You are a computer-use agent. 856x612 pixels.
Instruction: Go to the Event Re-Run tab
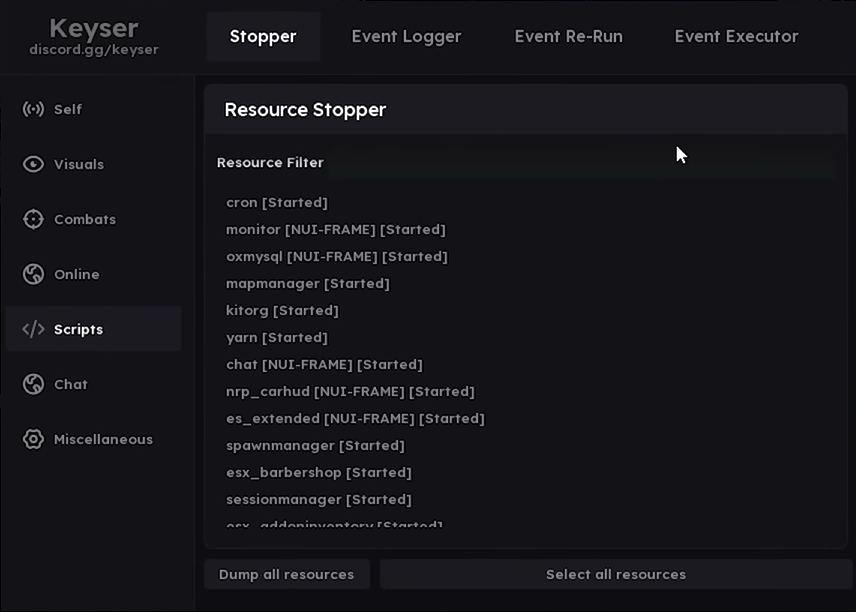click(568, 37)
